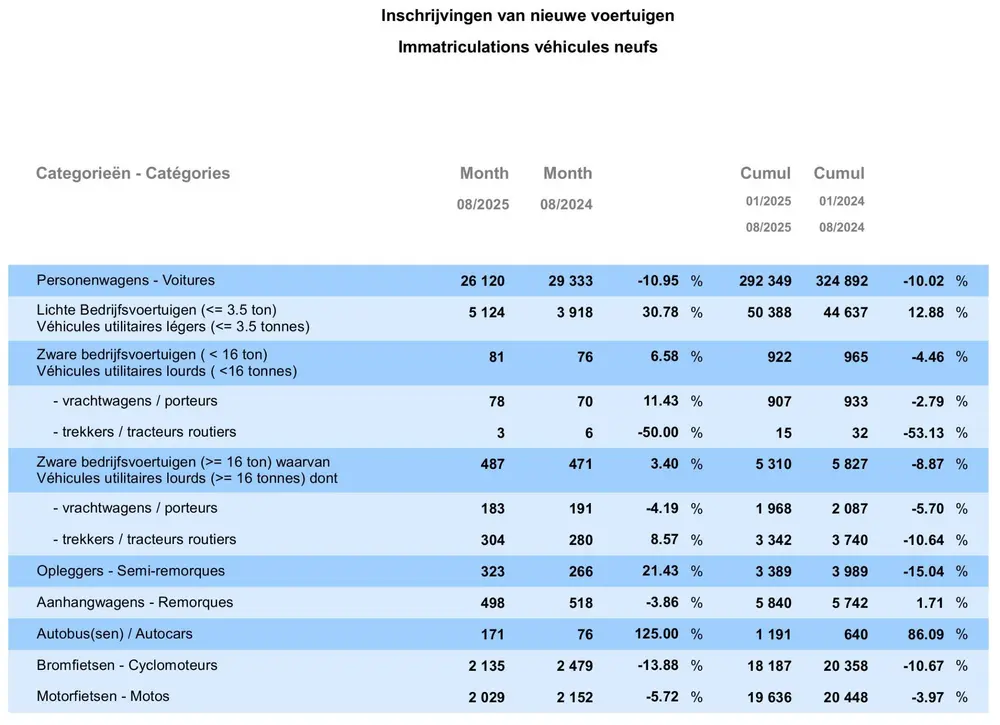Click the -8.87 percentage value
The image size is (1000, 725).
click(927, 464)
